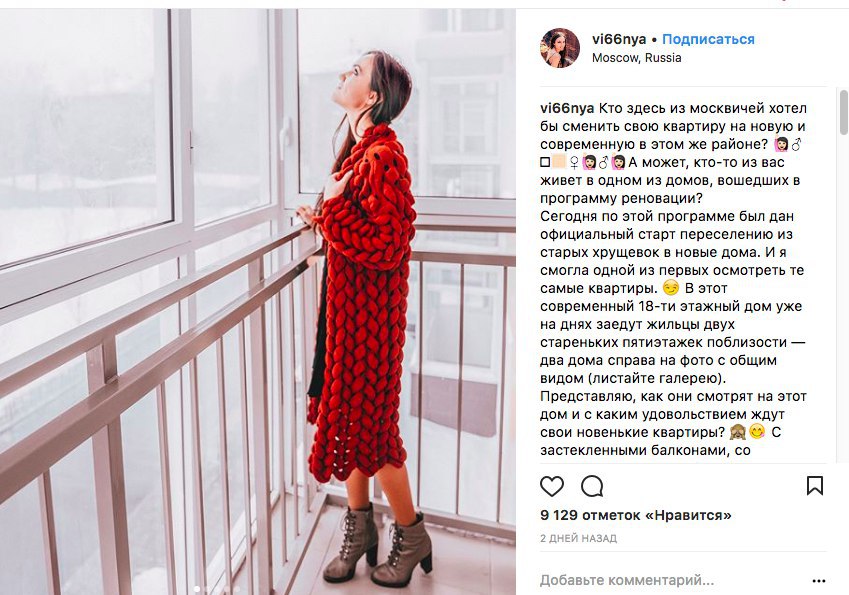Click the see-no-evil monkey emoji in the caption
The image size is (849, 595).
(737, 432)
